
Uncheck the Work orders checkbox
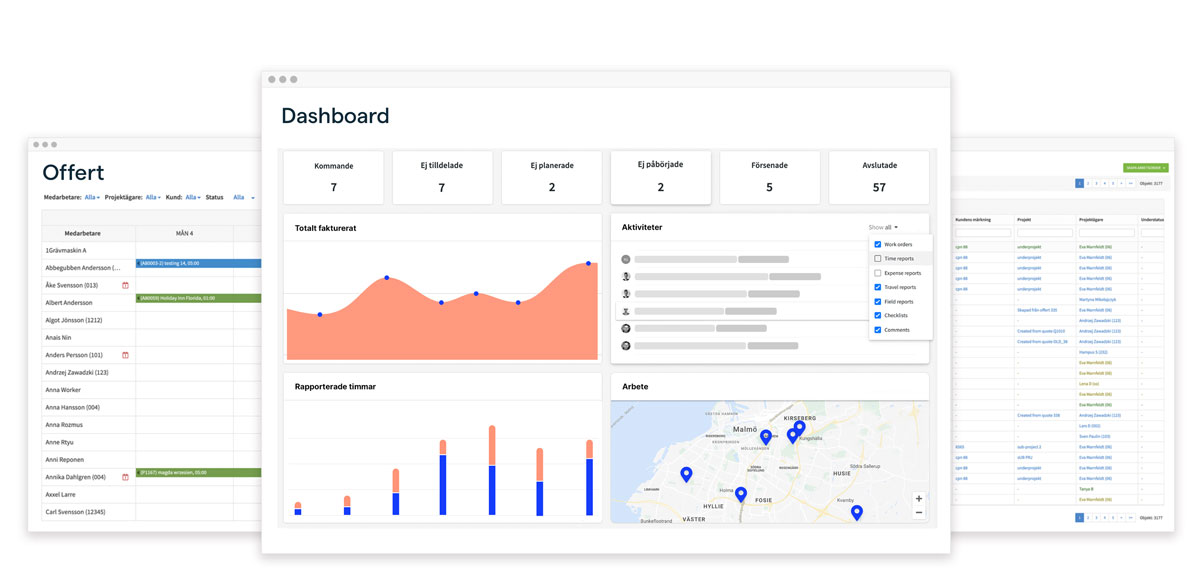(x=878, y=244)
